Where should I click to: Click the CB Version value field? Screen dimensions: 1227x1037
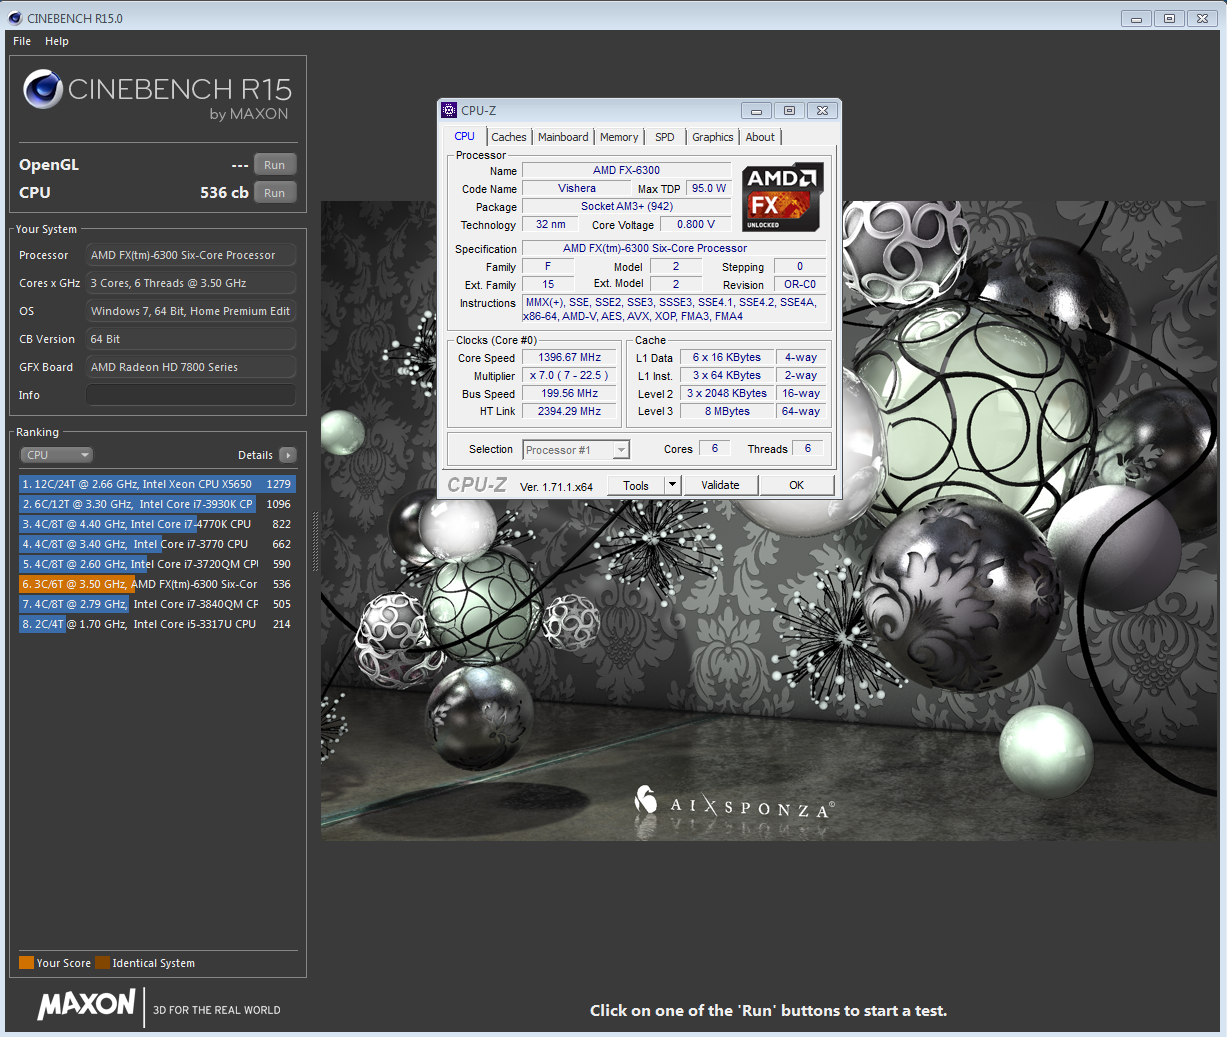pyautogui.click(x=191, y=339)
